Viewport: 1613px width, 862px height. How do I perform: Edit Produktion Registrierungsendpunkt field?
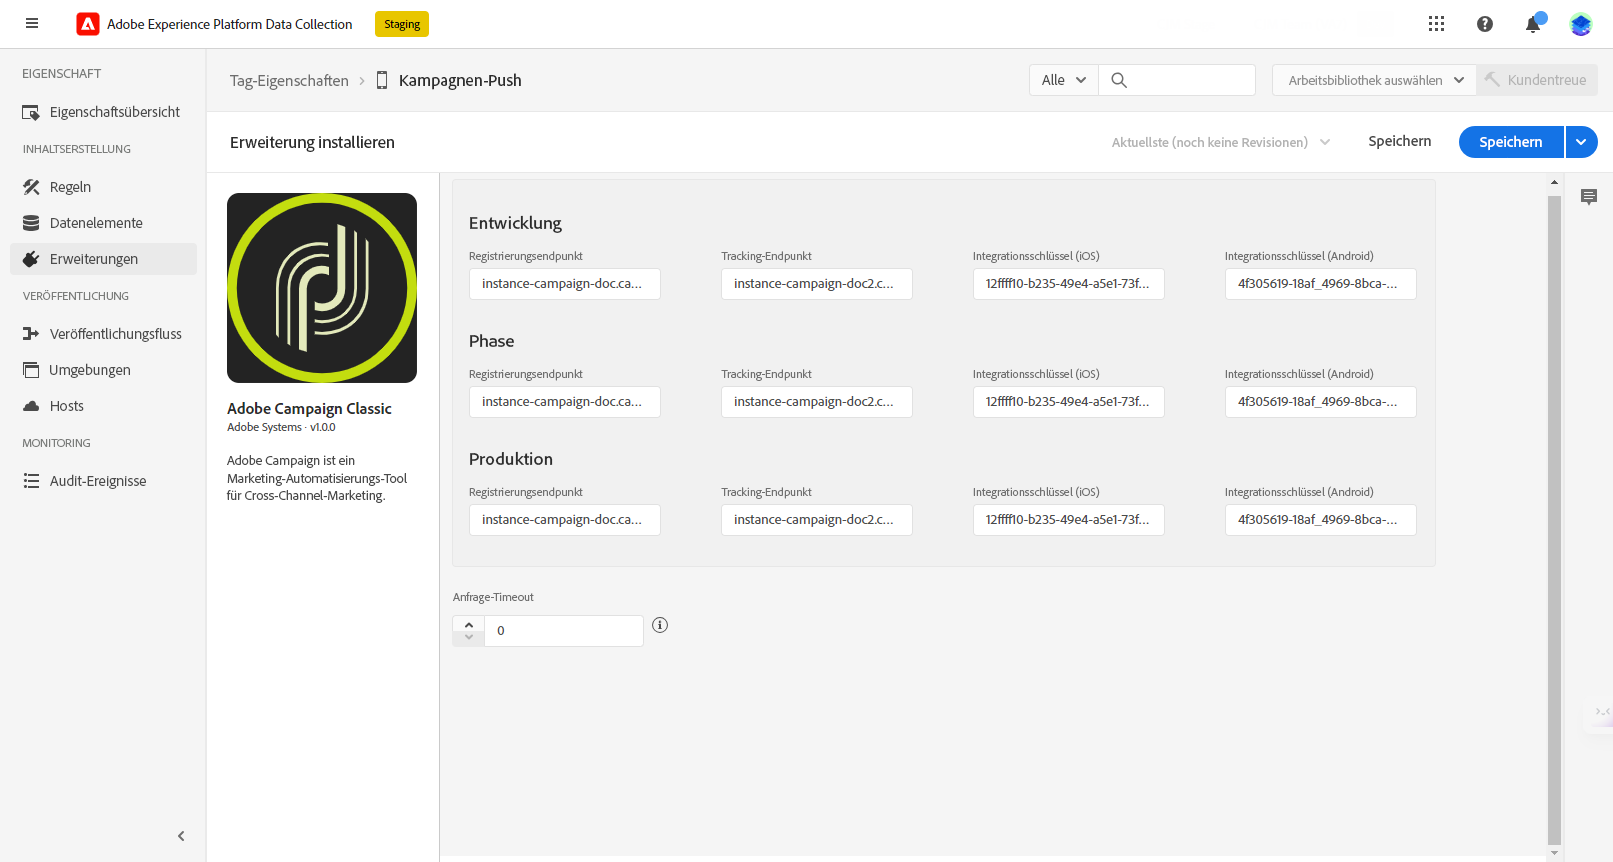(565, 520)
